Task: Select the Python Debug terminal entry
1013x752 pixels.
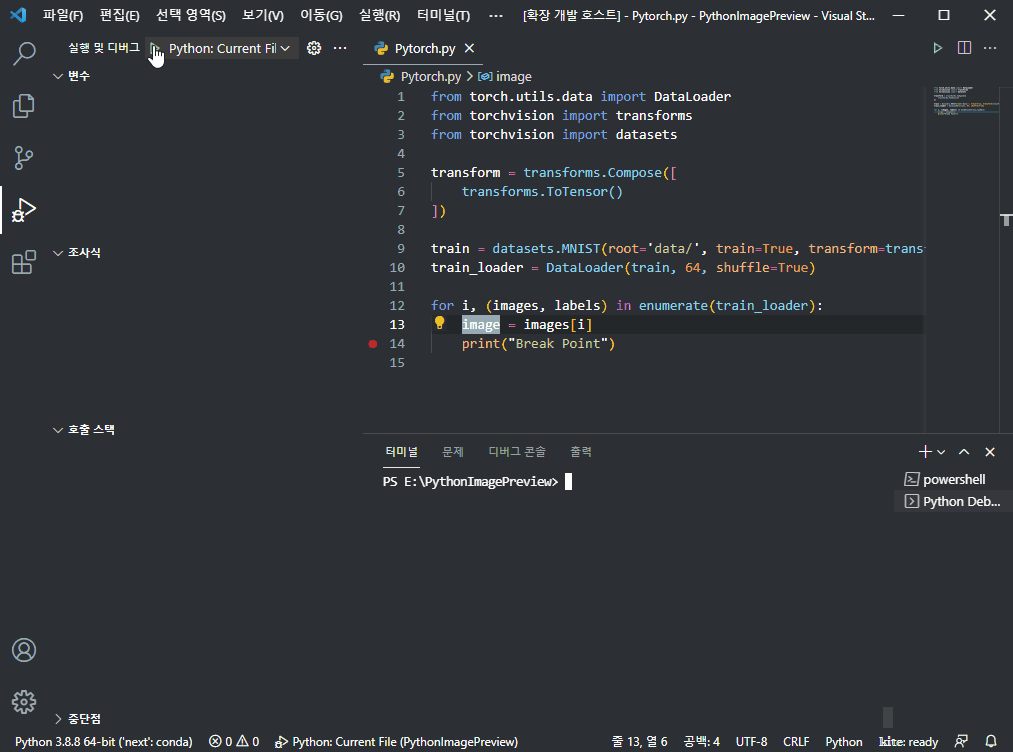Action: [x=954, y=501]
